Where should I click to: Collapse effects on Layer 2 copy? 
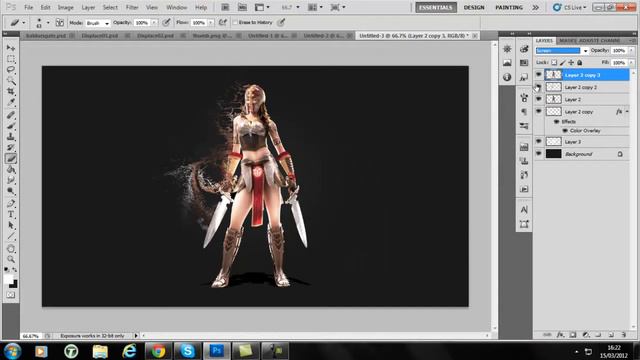pos(627,111)
